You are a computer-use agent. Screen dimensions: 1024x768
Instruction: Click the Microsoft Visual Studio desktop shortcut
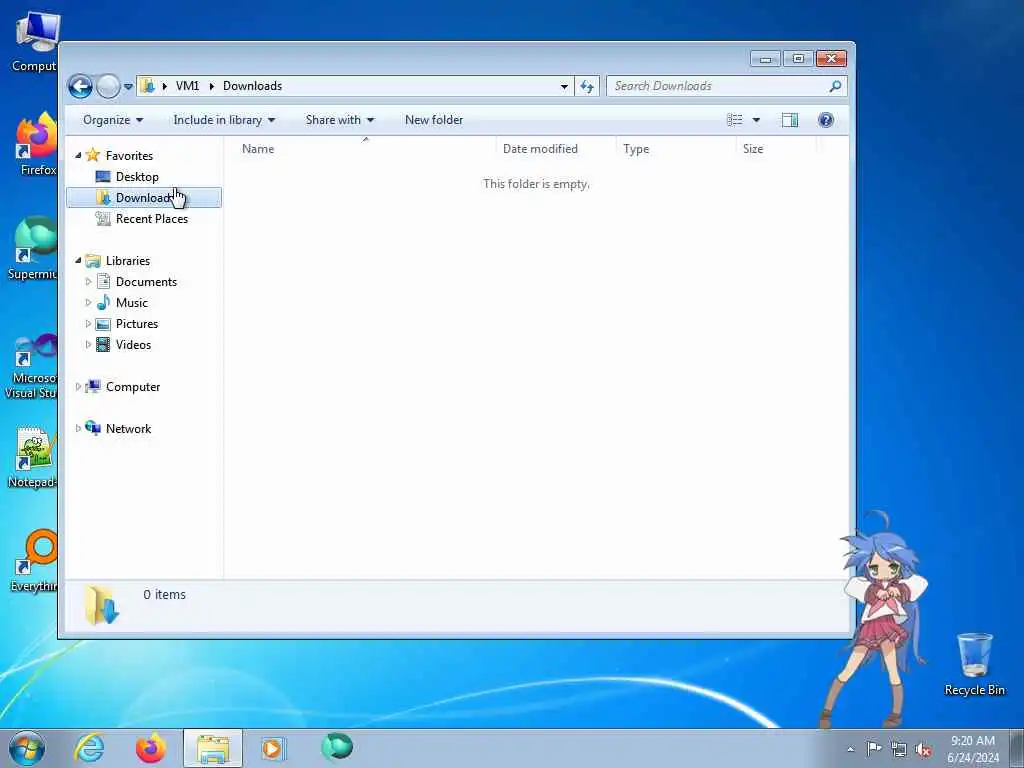coord(31,366)
